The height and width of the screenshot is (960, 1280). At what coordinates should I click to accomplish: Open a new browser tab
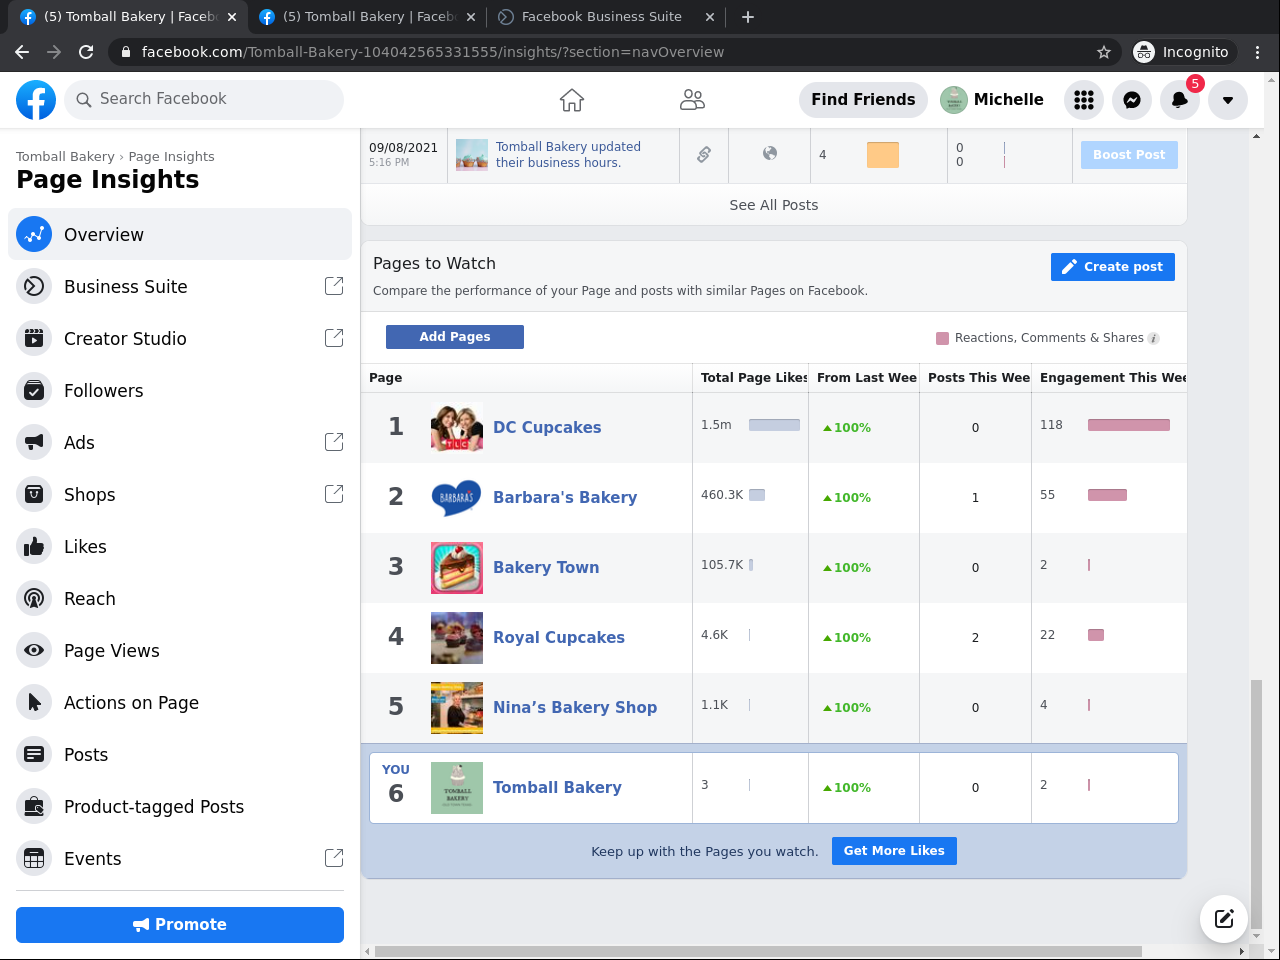pyautogui.click(x=748, y=17)
